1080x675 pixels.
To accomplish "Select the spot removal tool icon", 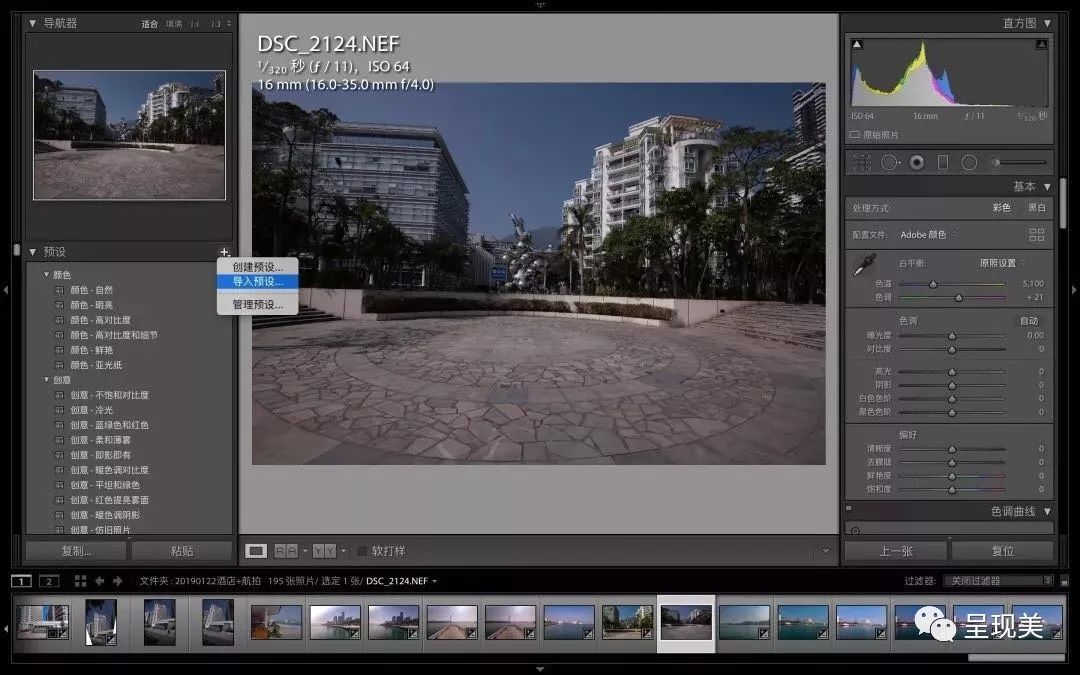I will [x=890, y=163].
